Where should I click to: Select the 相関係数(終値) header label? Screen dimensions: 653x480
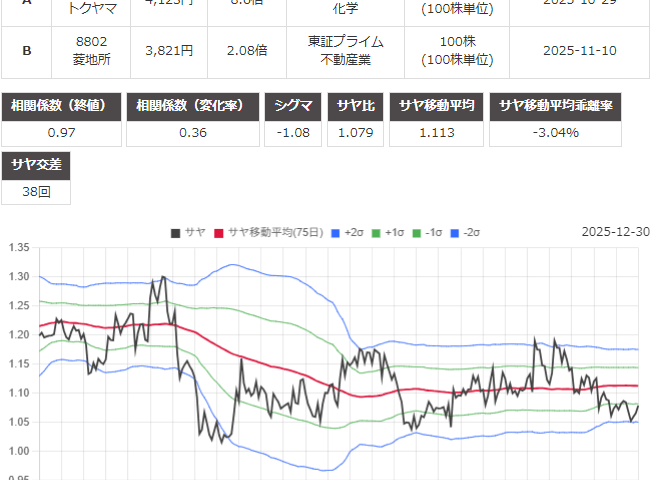click(x=64, y=106)
